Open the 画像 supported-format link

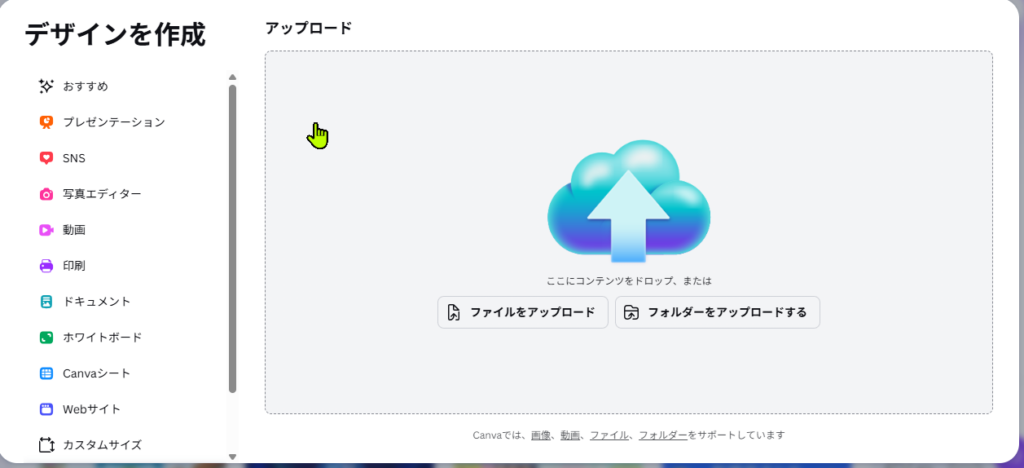pos(540,435)
